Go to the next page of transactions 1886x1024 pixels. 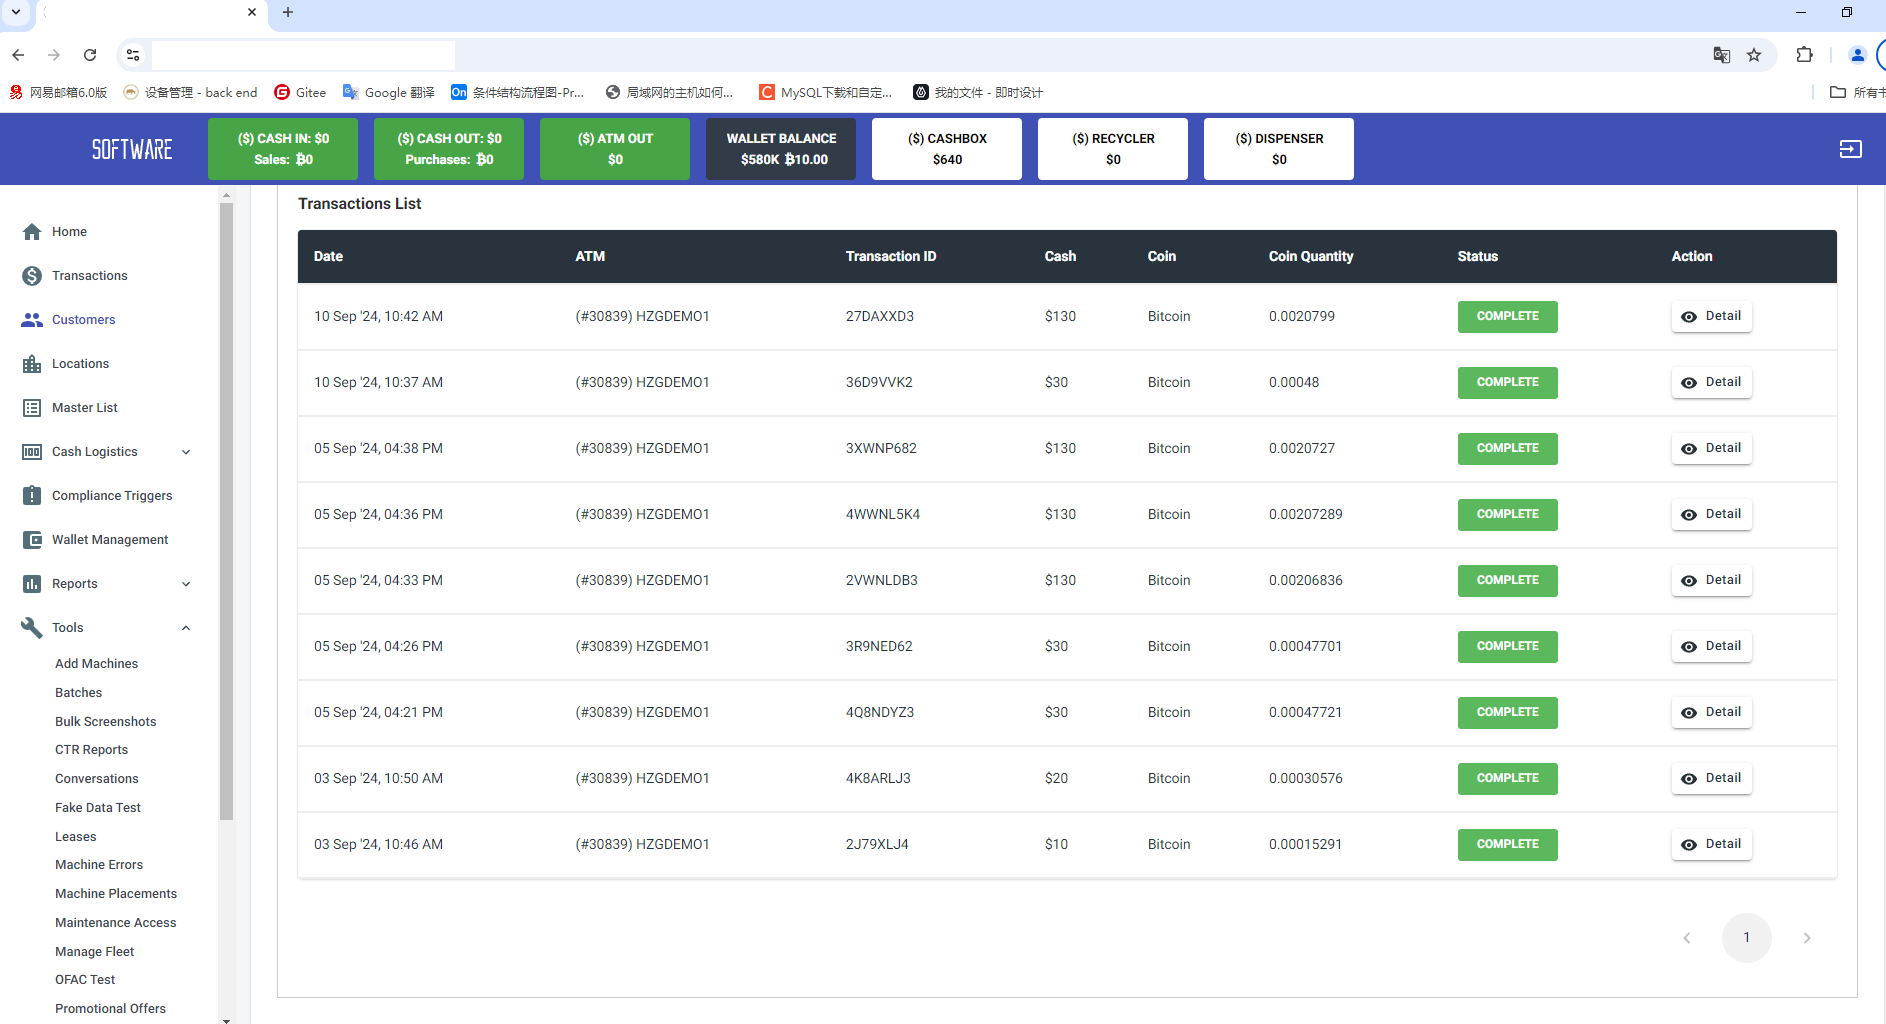(1806, 938)
